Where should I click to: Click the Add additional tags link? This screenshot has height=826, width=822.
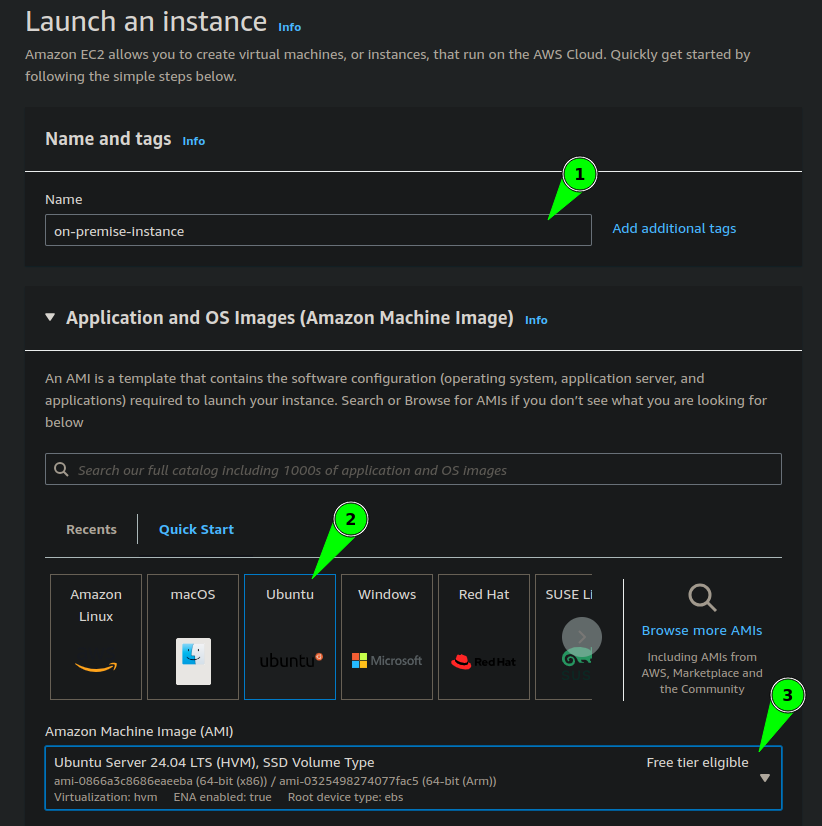674,229
